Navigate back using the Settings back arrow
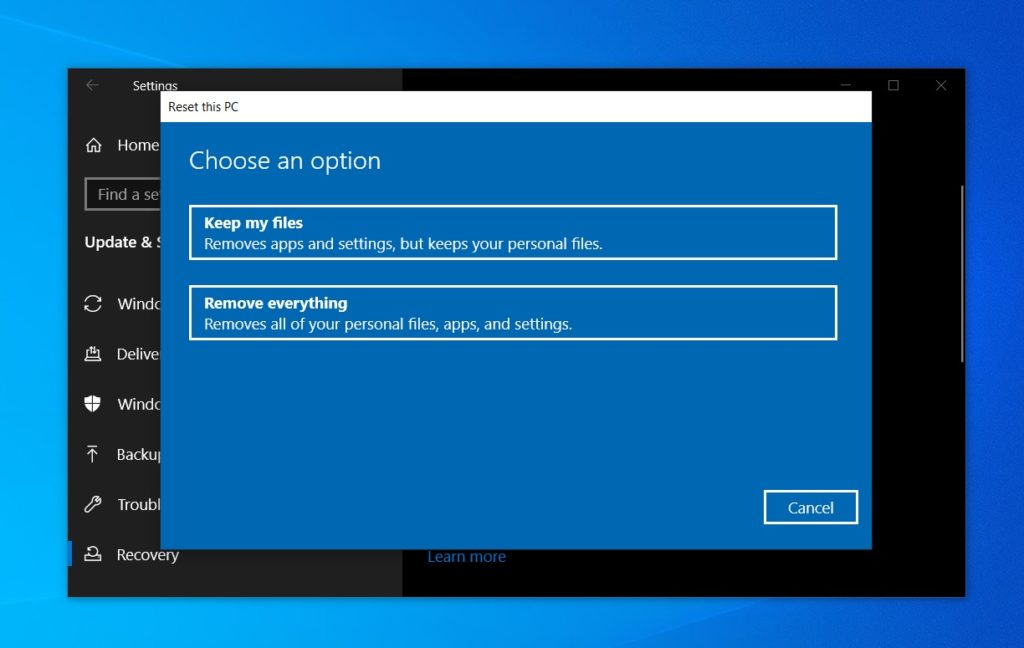1024x648 pixels. [x=91, y=85]
